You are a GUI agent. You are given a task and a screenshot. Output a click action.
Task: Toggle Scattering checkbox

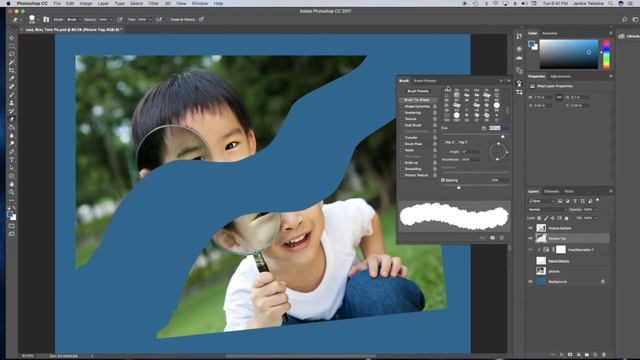point(402,113)
